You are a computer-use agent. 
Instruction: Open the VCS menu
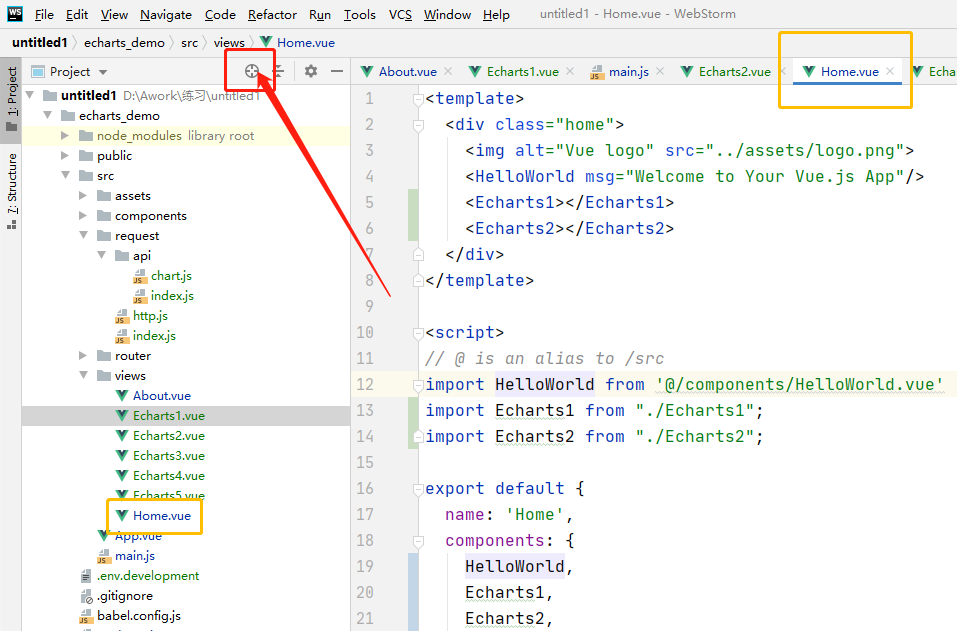pyautogui.click(x=400, y=15)
